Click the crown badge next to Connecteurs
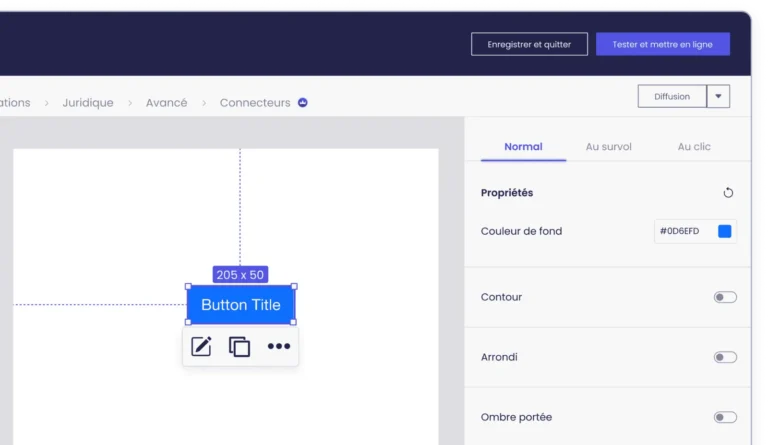This screenshot has width=768, height=445. pyautogui.click(x=303, y=102)
